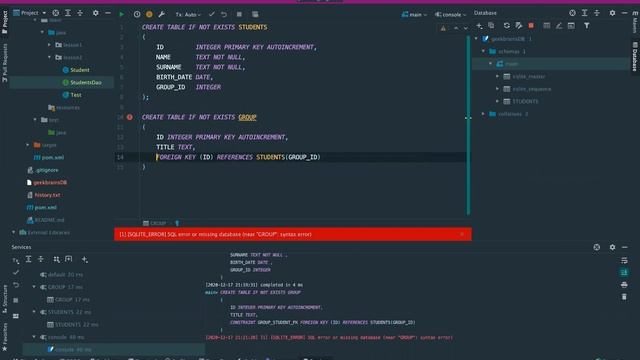
Task: Locate current file in Project panel
Action: (56, 13)
